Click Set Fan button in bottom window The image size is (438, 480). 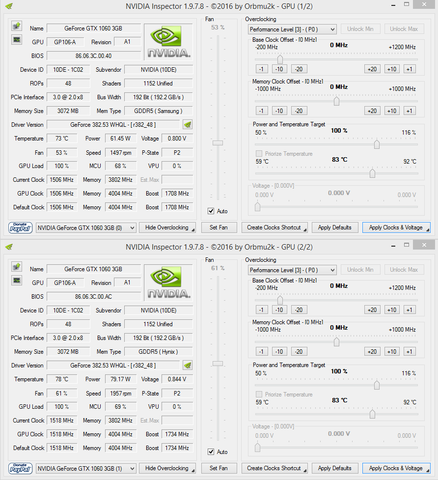coord(219,468)
